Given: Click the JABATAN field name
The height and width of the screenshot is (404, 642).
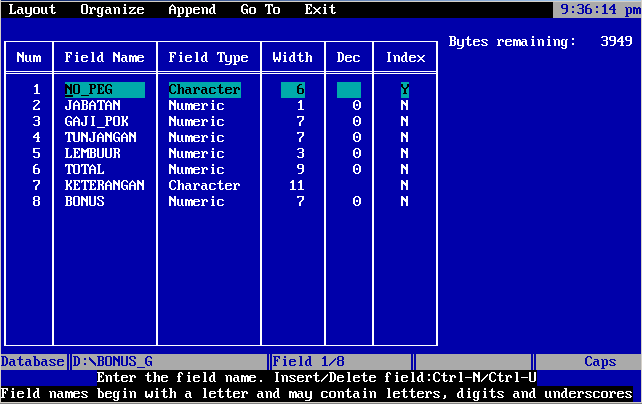Looking at the screenshot, I should (x=93, y=106).
